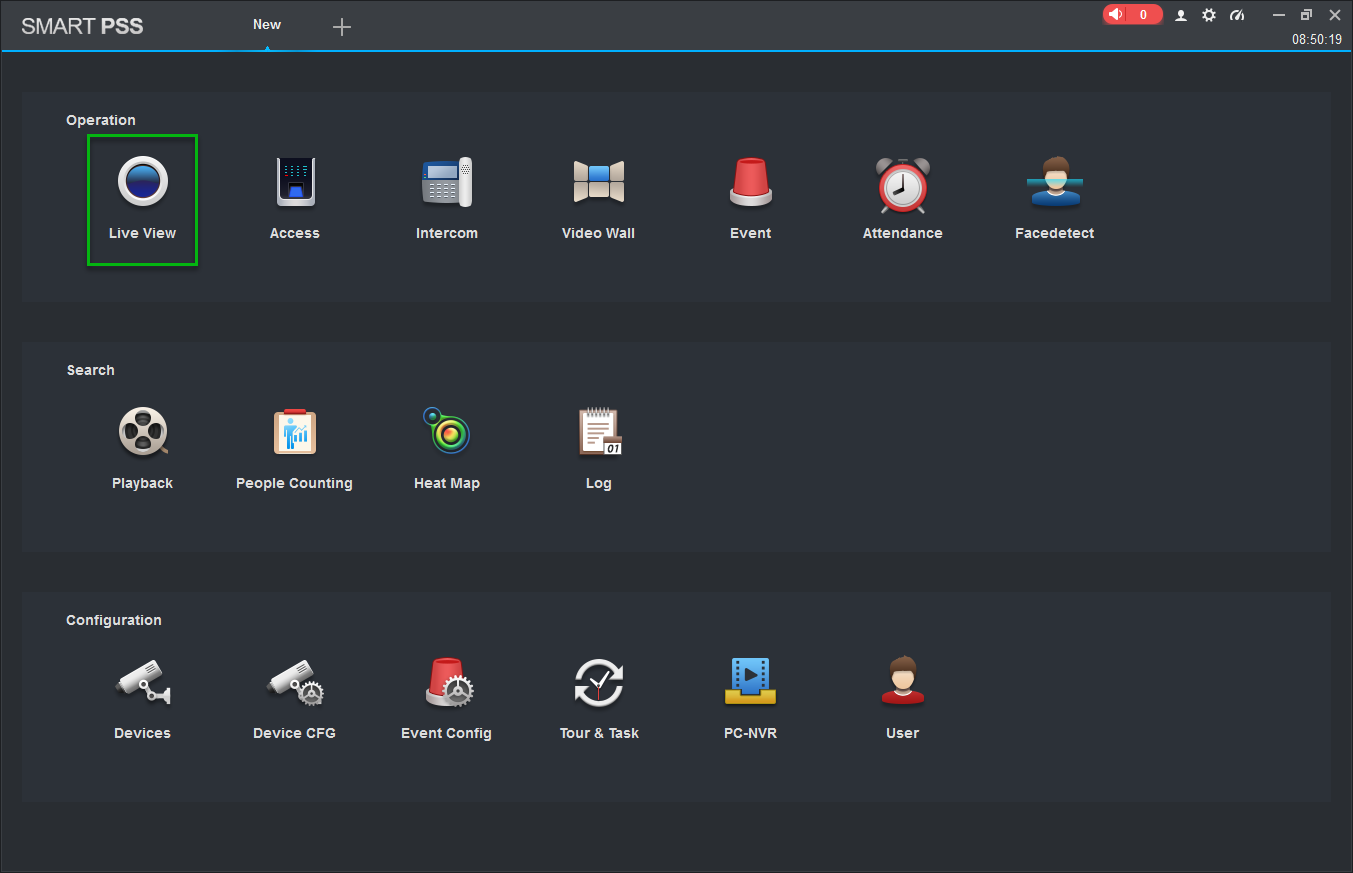This screenshot has height=873, width=1353.
Task: Click the SMART PSS logo
Action: (82, 26)
